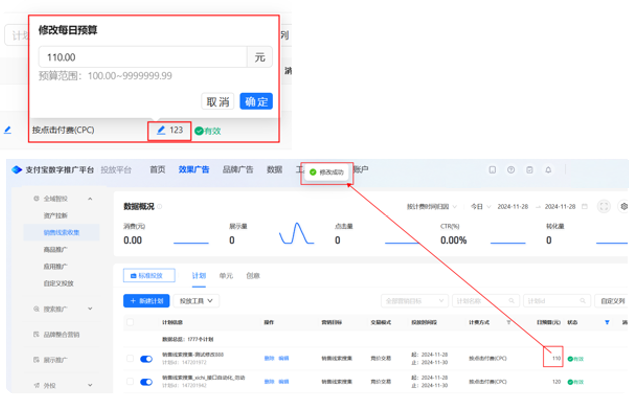
Task: Click the blue pencil icon left of 按点击付费(CPC)
Action: click(x=7, y=130)
